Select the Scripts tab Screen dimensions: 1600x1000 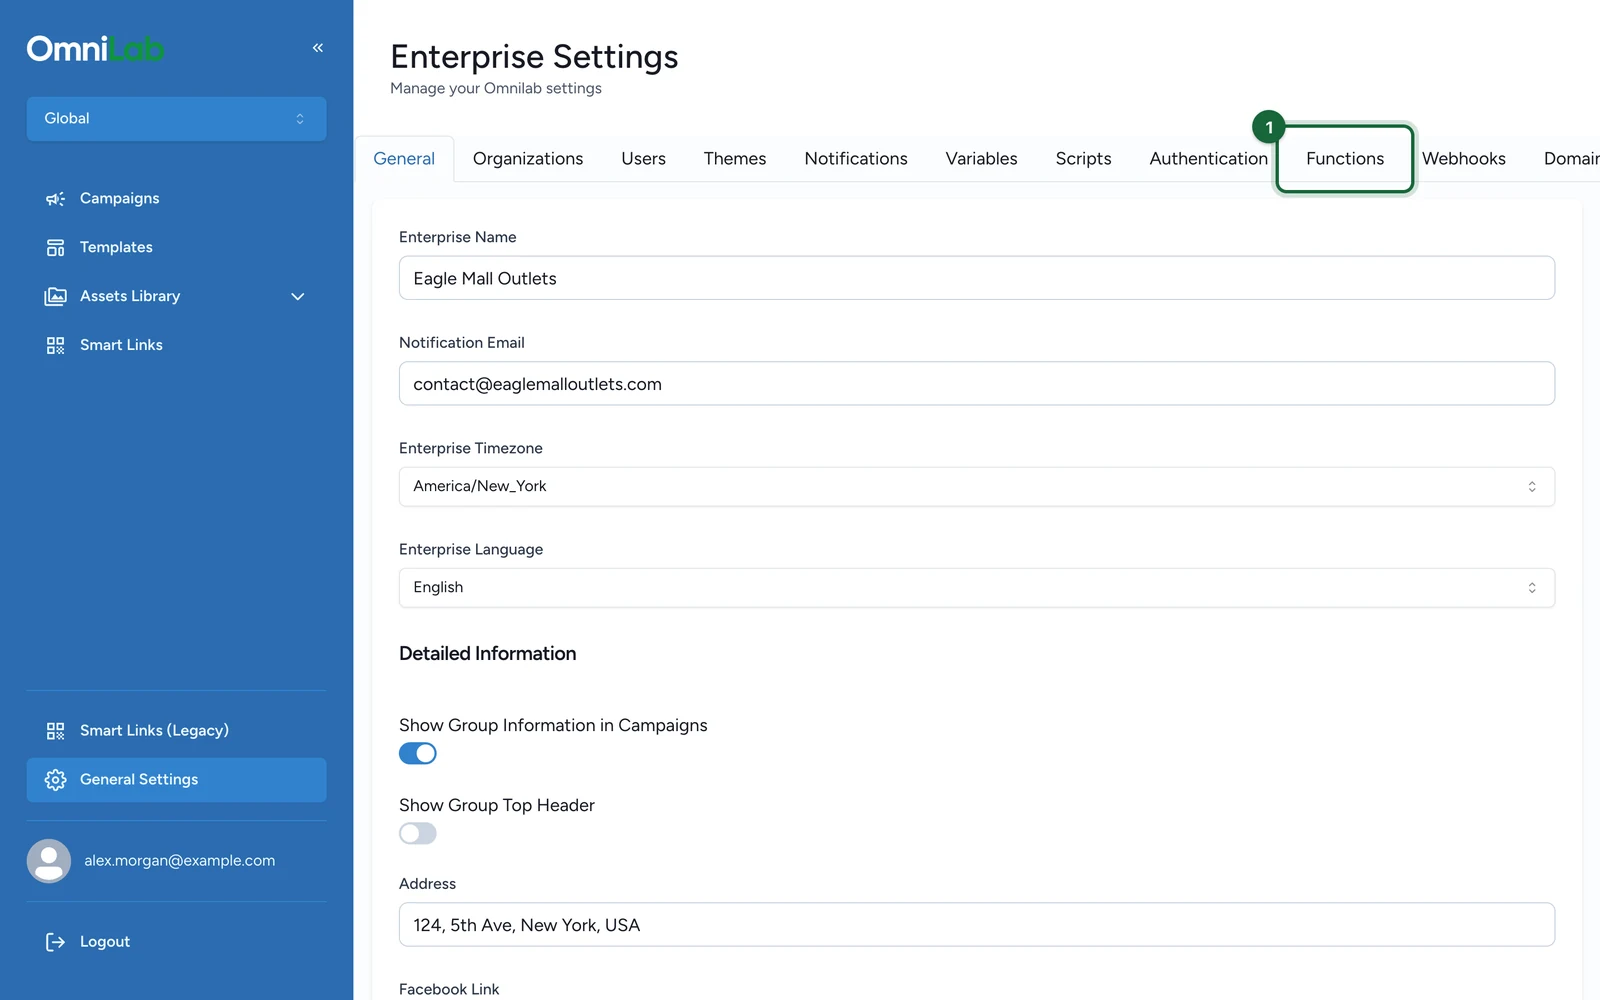pyautogui.click(x=1084, y=159)
